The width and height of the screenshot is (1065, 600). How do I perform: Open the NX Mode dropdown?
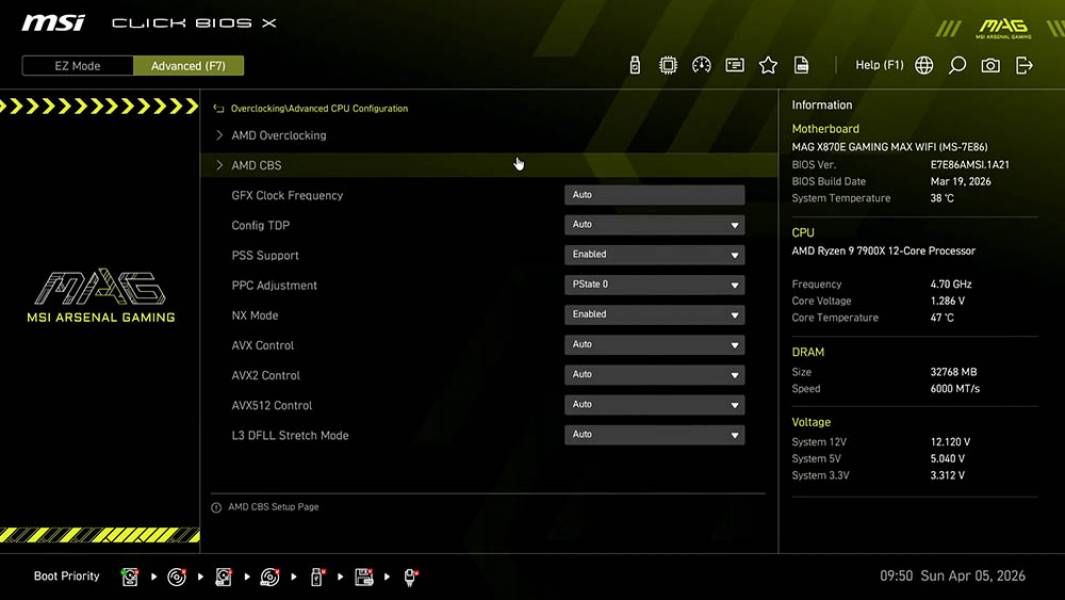pos(654,314)
